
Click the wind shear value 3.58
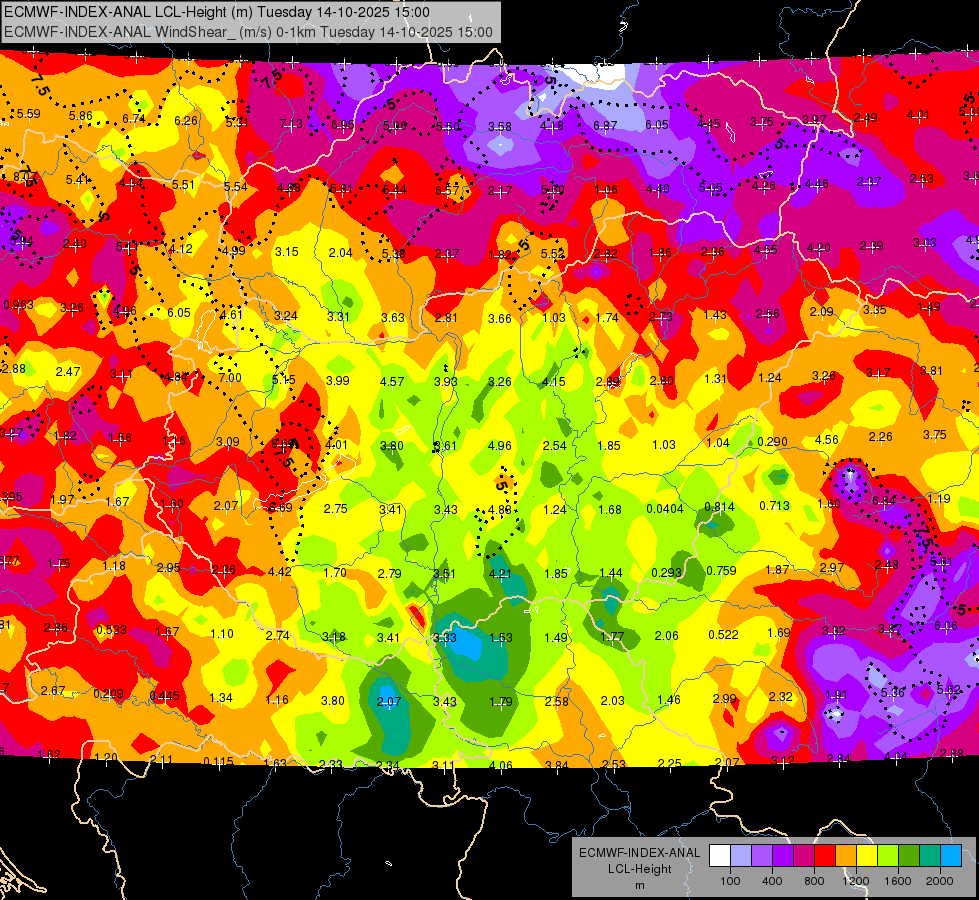pyautogui.click(x=499, y=127)
